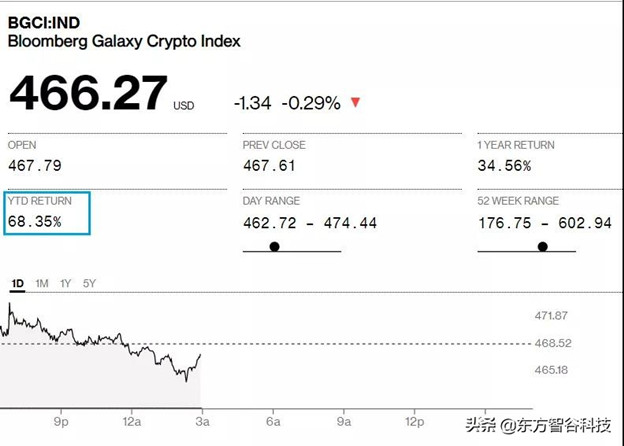Click the Prev Close value 467.61
The height and width of the screenshot is (446, 624).
click(x=269, y=166)
